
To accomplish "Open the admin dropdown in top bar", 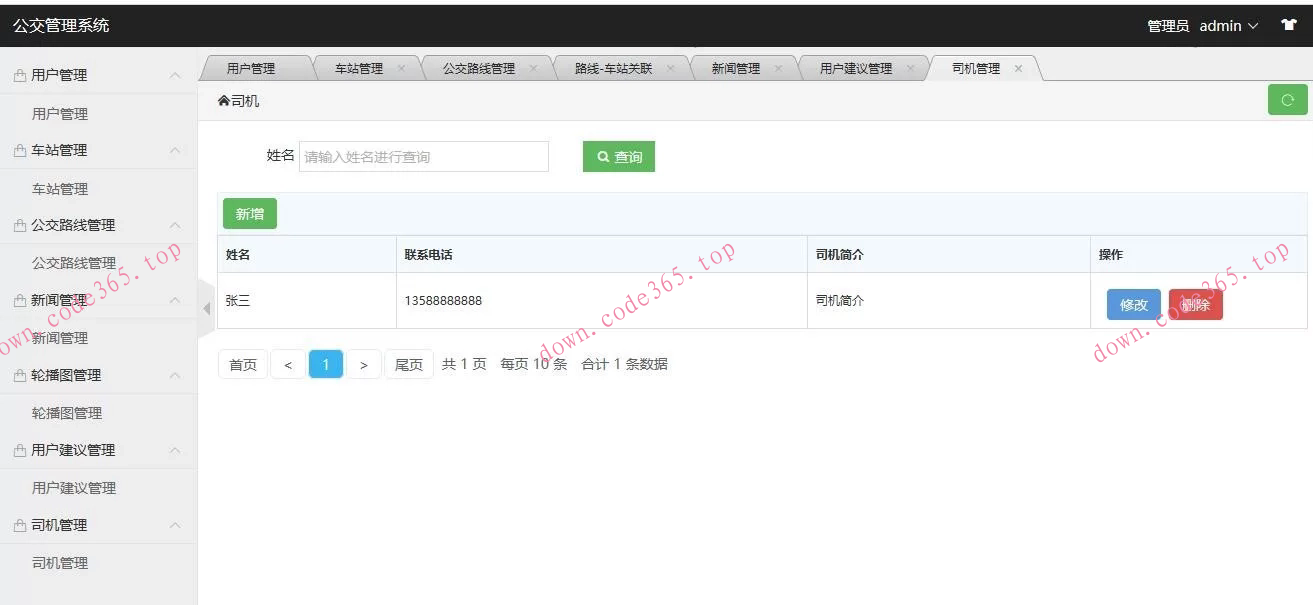I will tap(1222, 25).
